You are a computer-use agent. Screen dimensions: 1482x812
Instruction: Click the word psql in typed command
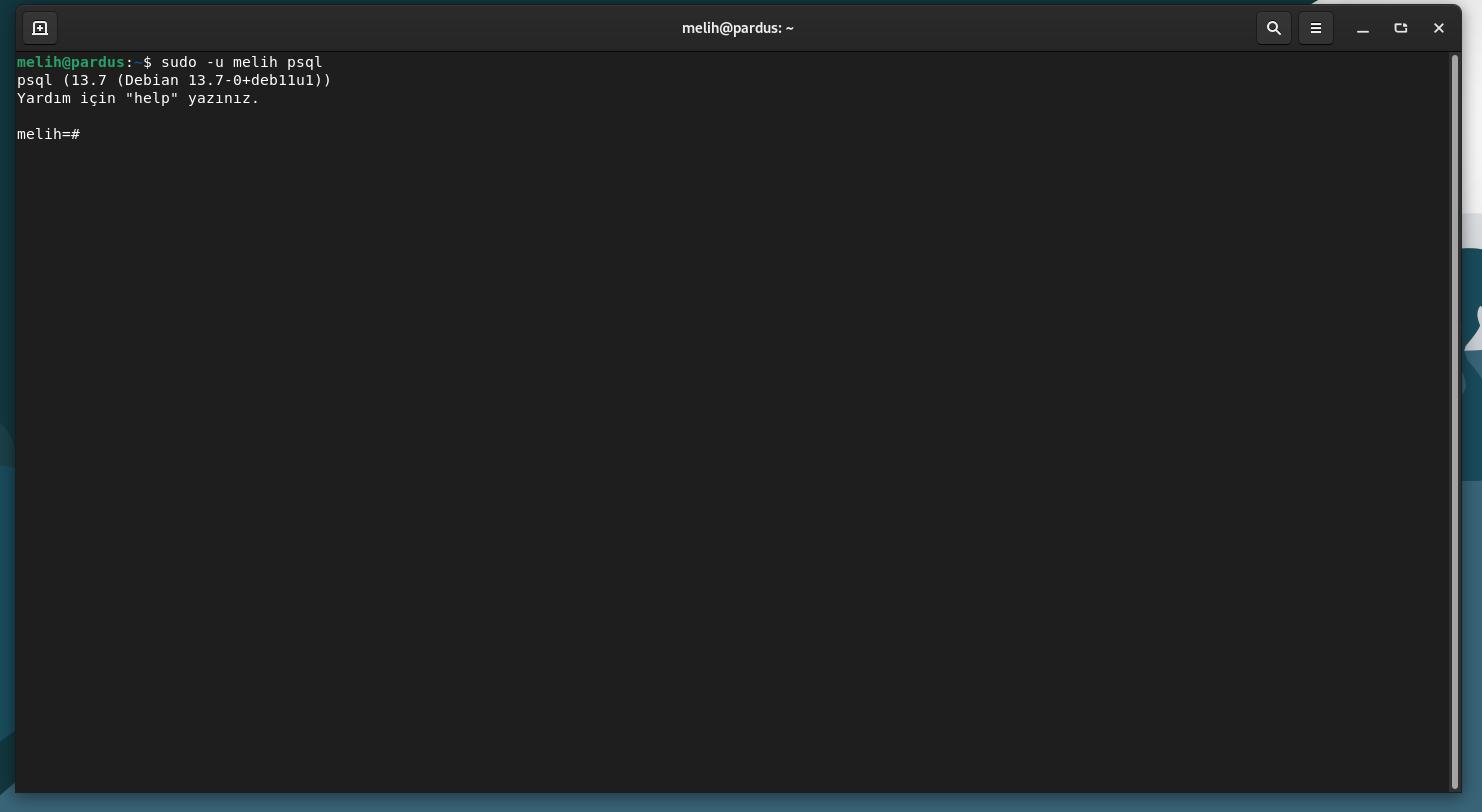point(304,62)
